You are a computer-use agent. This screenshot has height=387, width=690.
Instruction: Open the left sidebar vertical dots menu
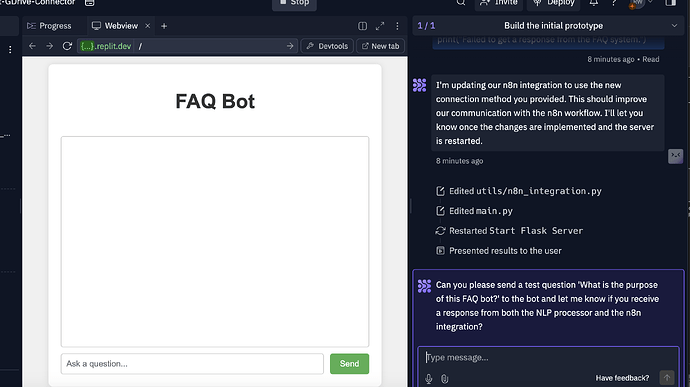click(10, 50)
